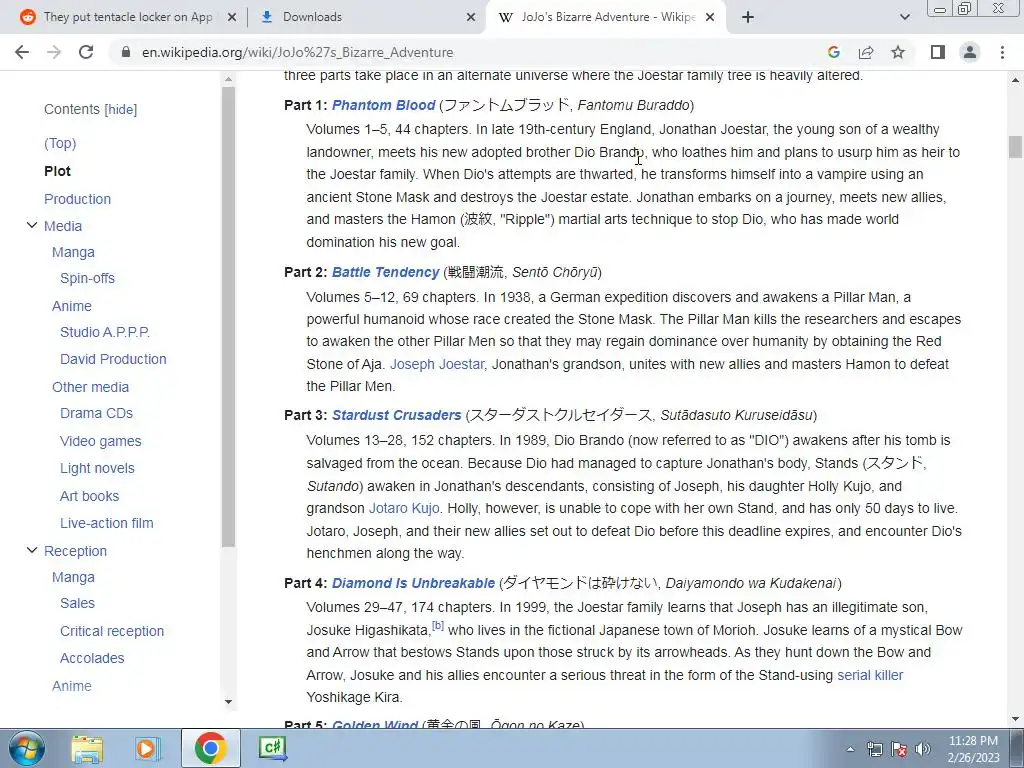Show hidden tray icons arrow
The width and height of the screenshot is (1024, 768).
pyautogui.click(x=850, y=749)
